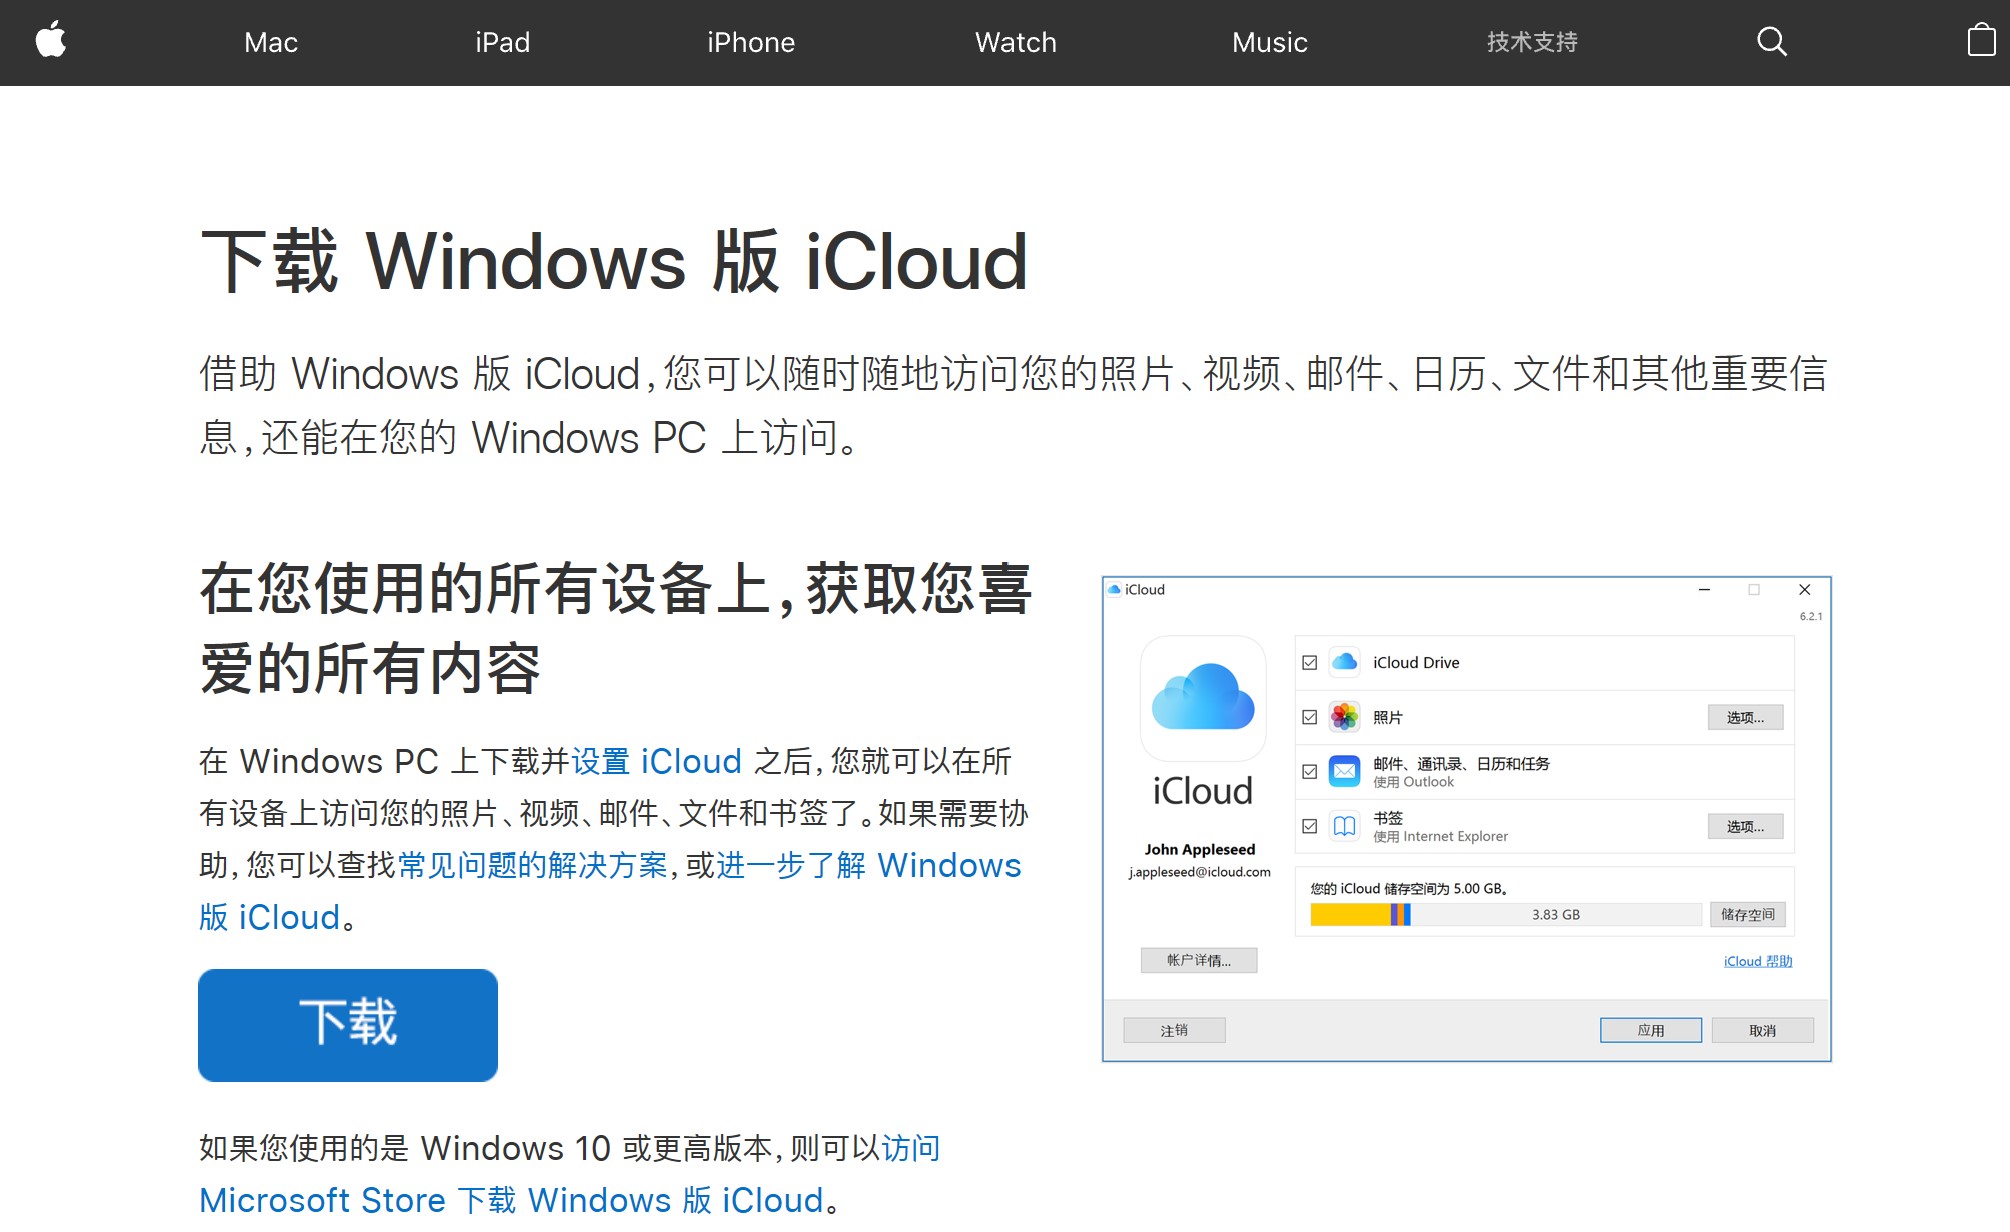Click the Apple logo icon

(50, 41)
